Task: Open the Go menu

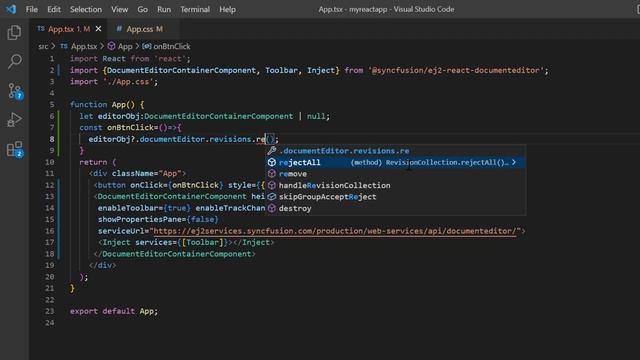Action: tap(142, 9)
